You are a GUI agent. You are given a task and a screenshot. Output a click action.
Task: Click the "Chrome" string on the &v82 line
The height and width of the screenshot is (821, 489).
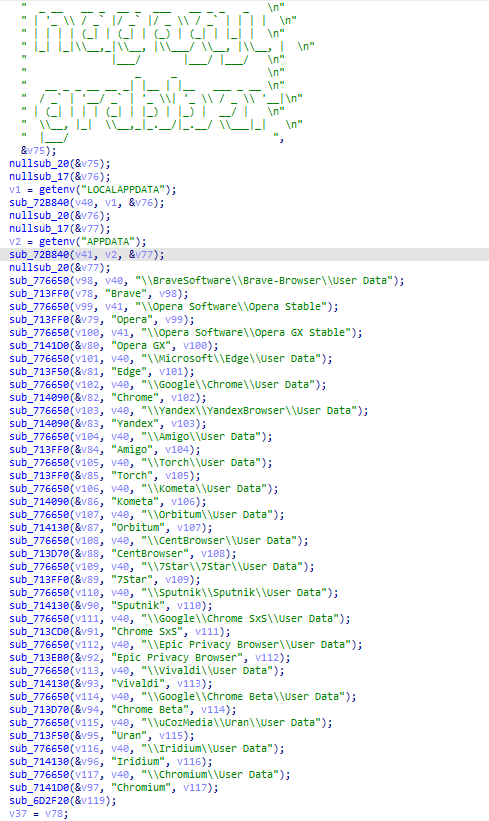click(x=135, y=397)
